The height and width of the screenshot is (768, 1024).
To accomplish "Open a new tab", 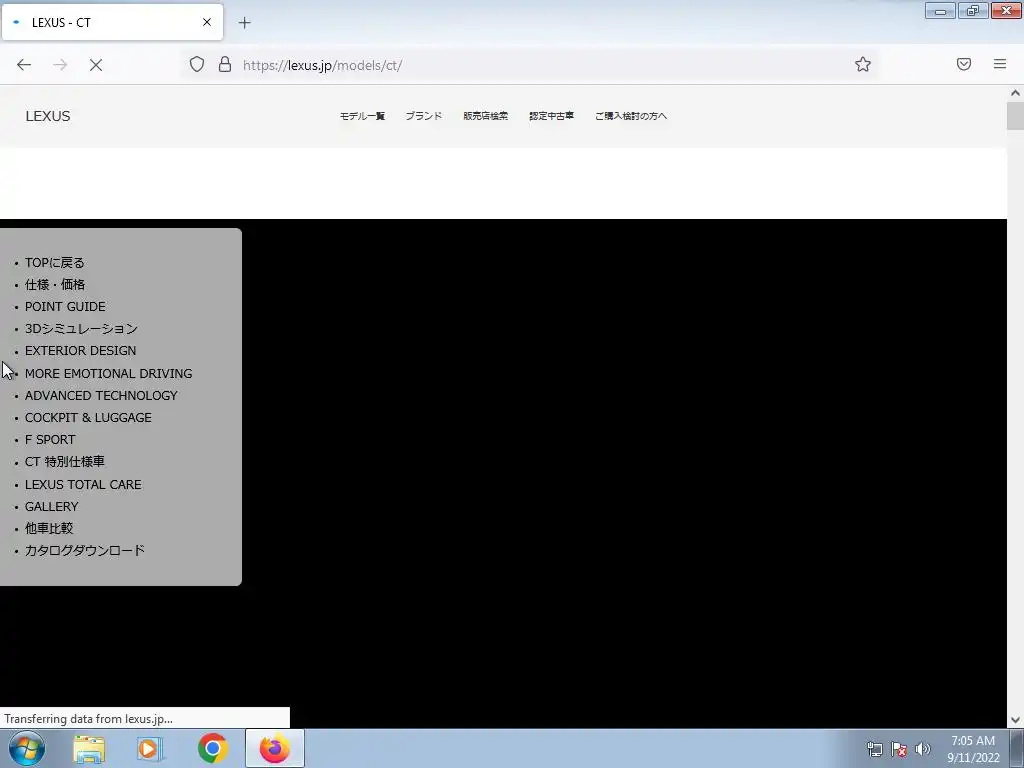I will (244, 23).
